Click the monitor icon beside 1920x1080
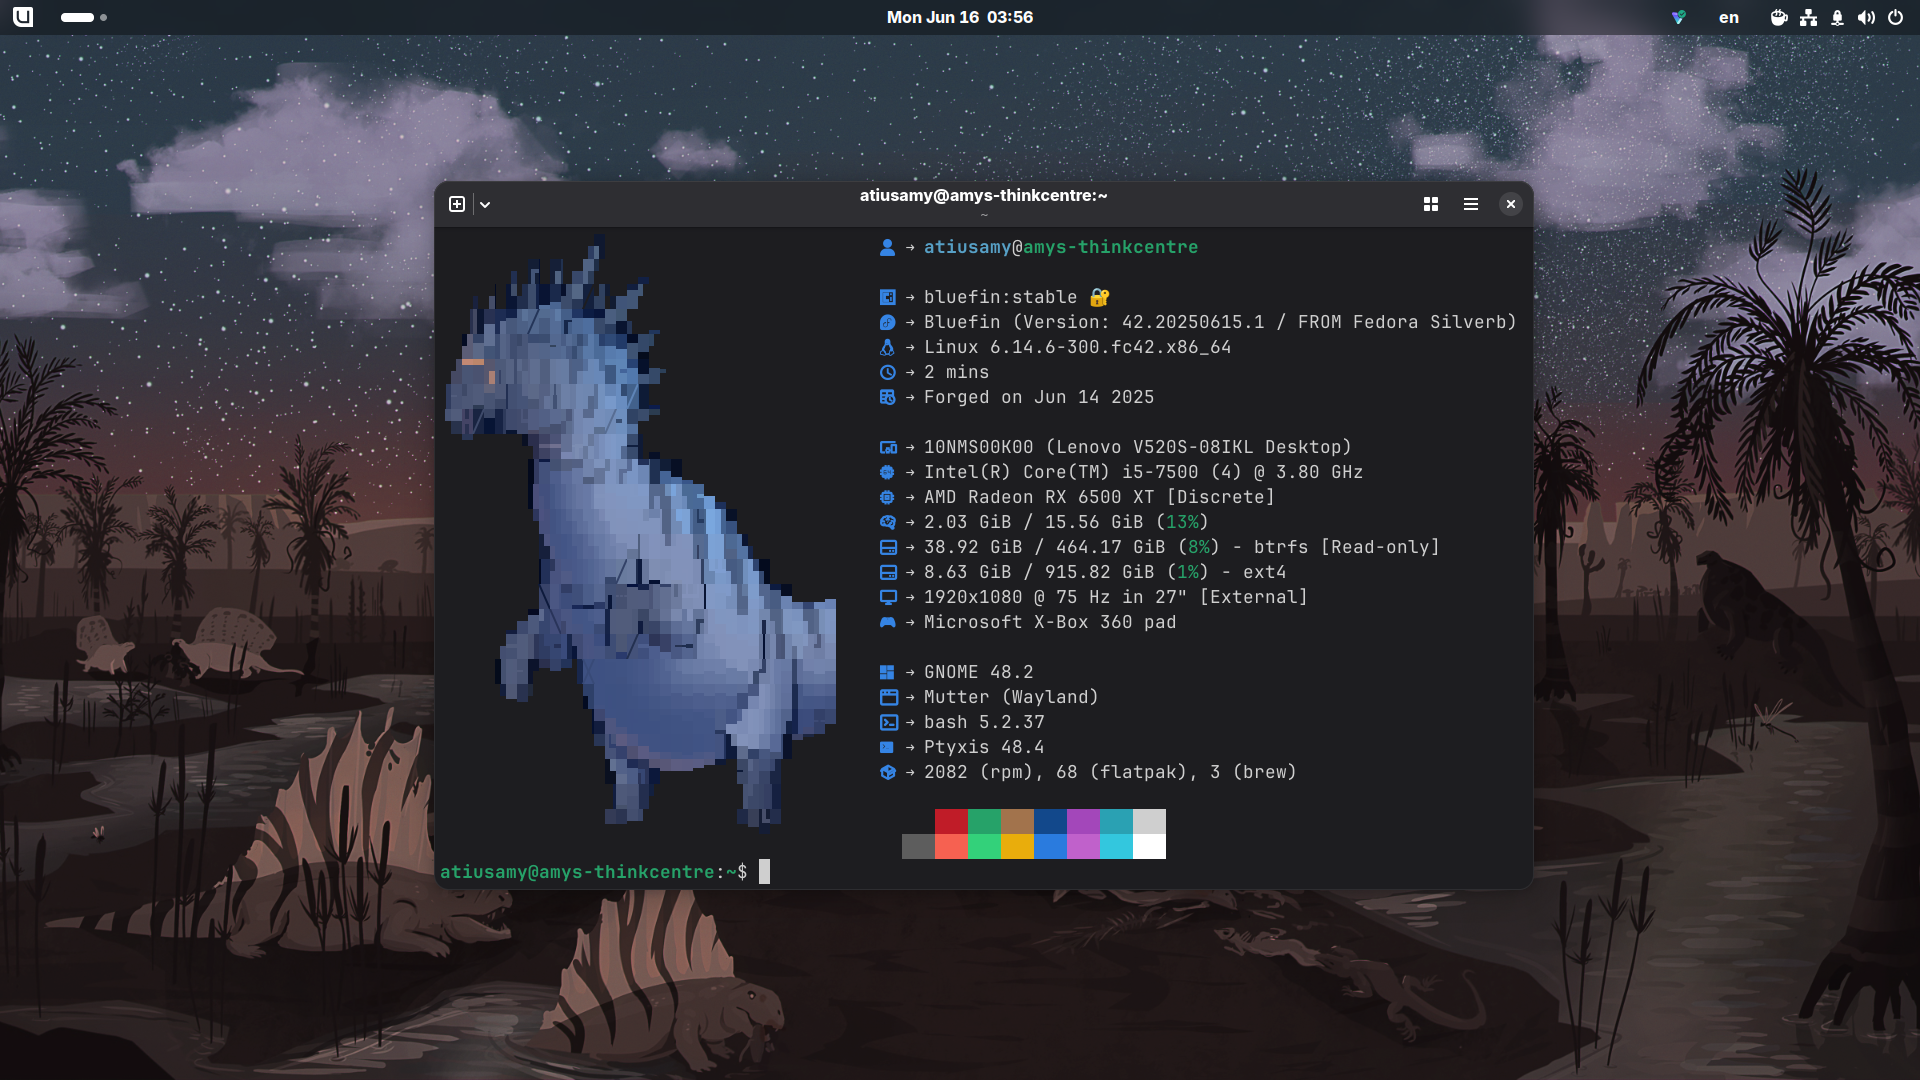The height and width of the screenshot is (1080, 1920). pyautogui.click(x=888, y=597)
